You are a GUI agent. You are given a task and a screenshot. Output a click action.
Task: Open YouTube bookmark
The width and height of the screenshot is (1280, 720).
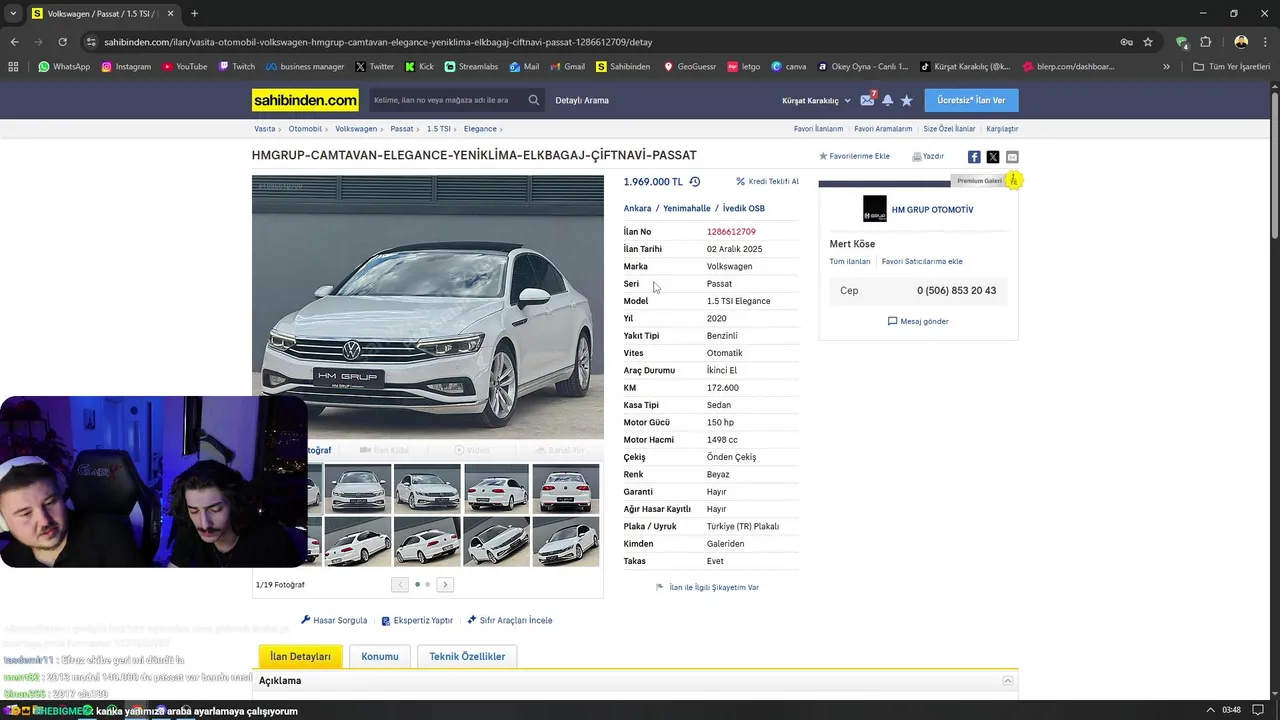[x=185, y=67]
